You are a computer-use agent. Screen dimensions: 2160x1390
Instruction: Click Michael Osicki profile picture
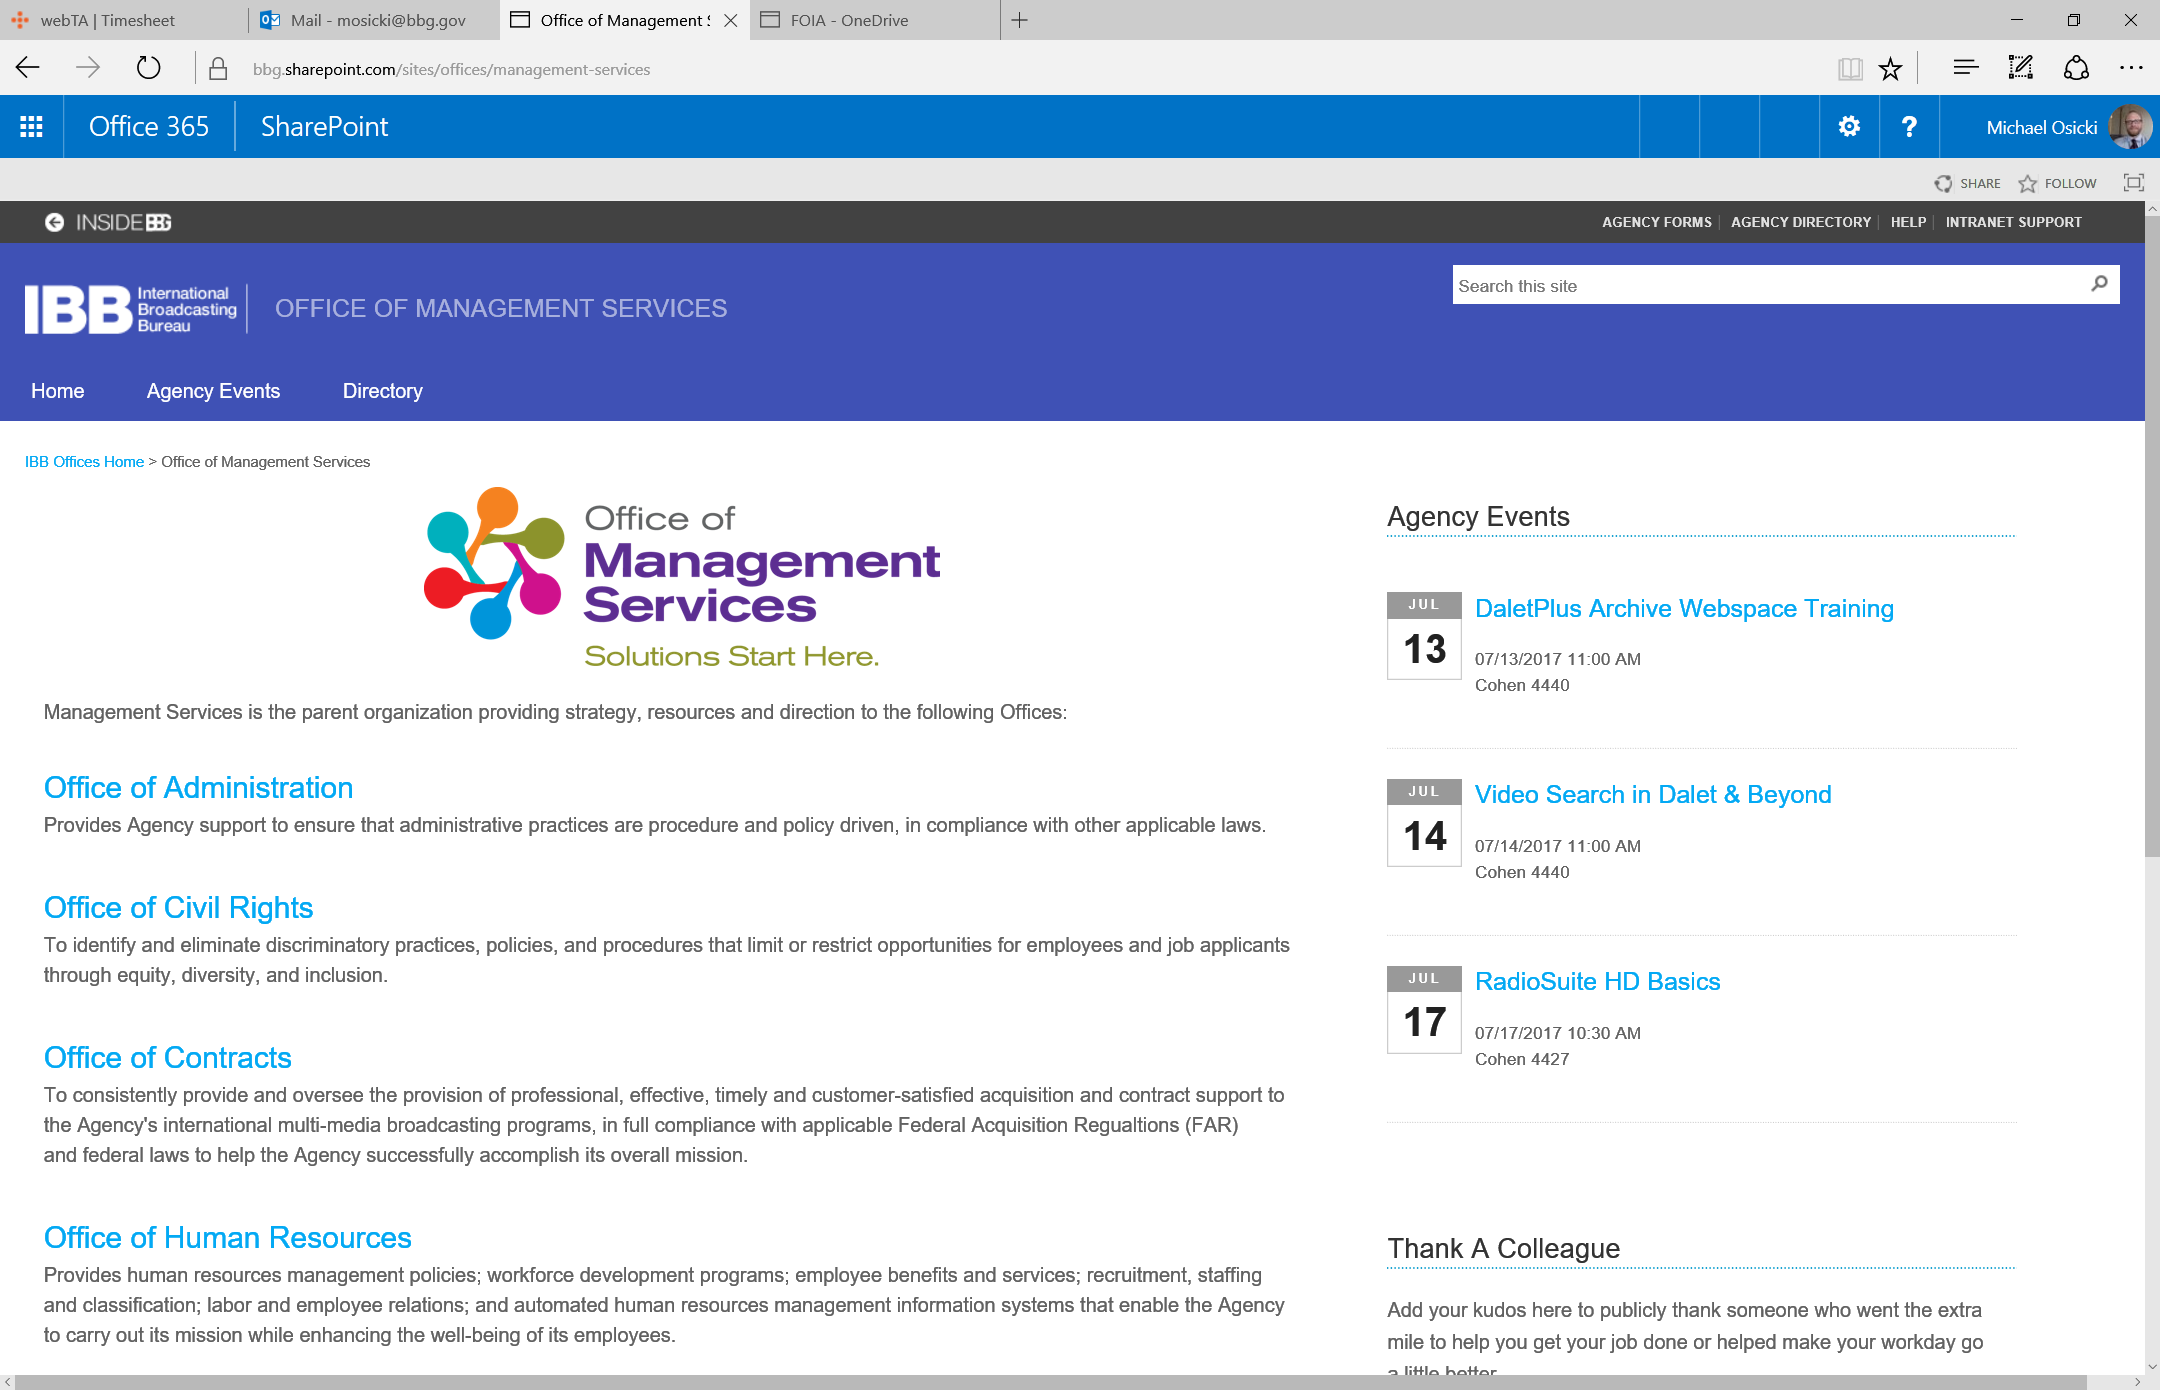[x=2130, y=127]
